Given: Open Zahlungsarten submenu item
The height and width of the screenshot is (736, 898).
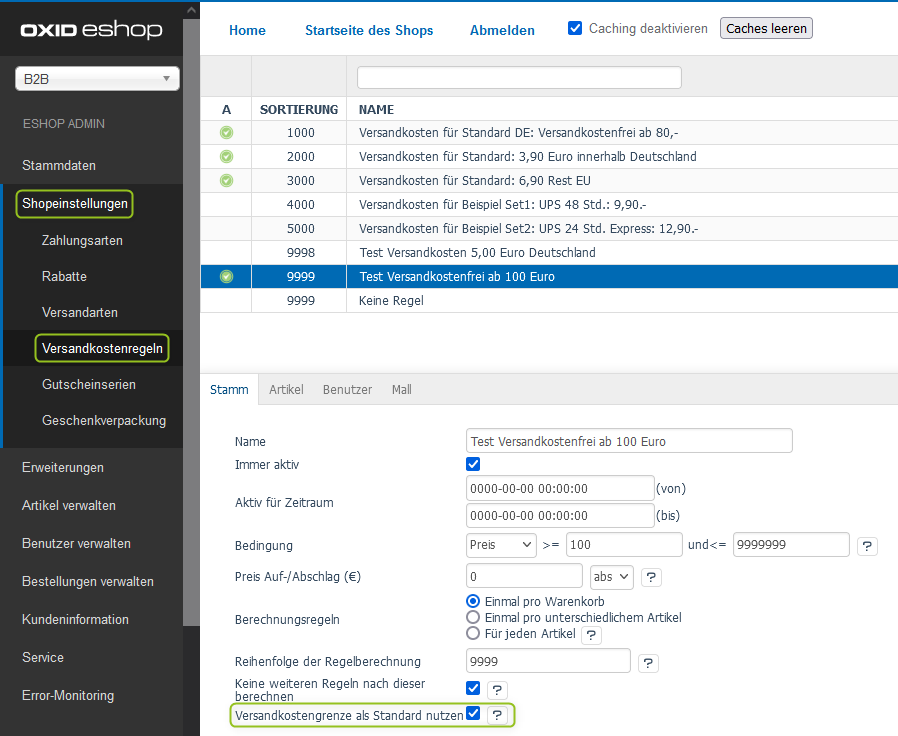Looking at the screenshot, I should tap(82, 241).
